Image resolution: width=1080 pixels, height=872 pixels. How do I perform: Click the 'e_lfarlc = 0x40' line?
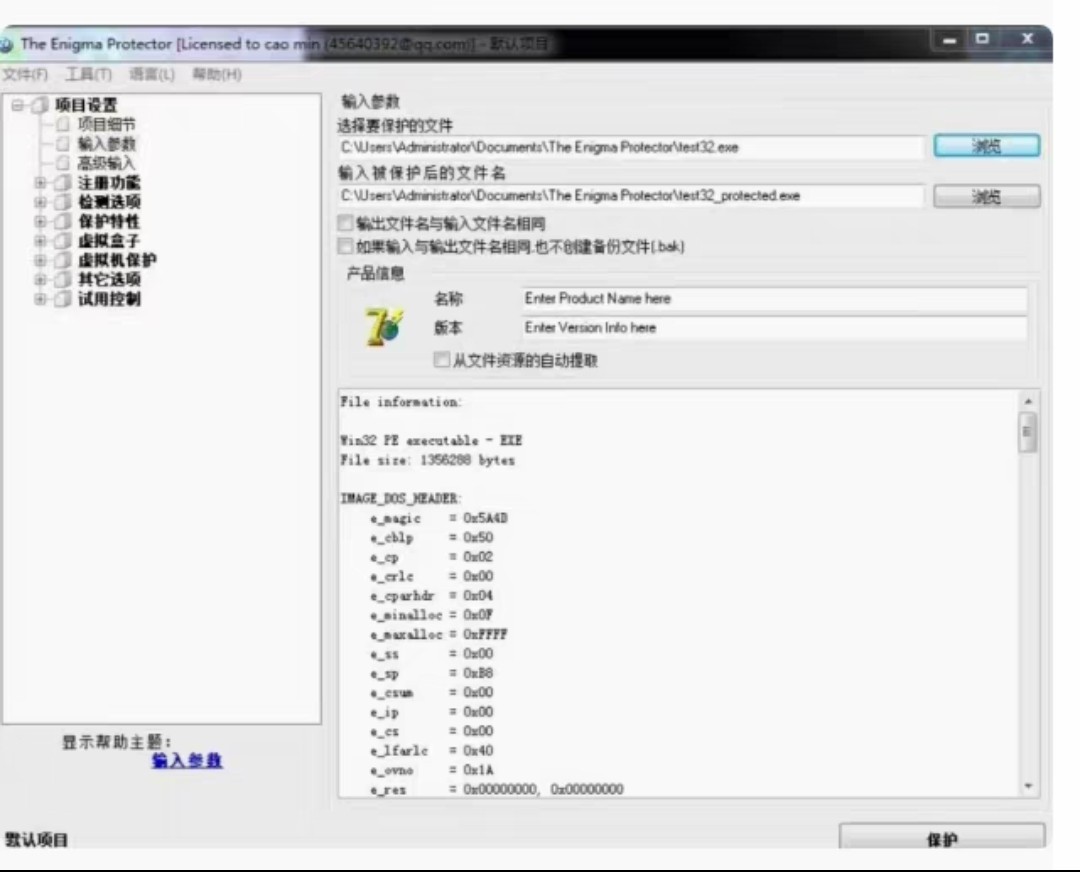coord(432,751)
